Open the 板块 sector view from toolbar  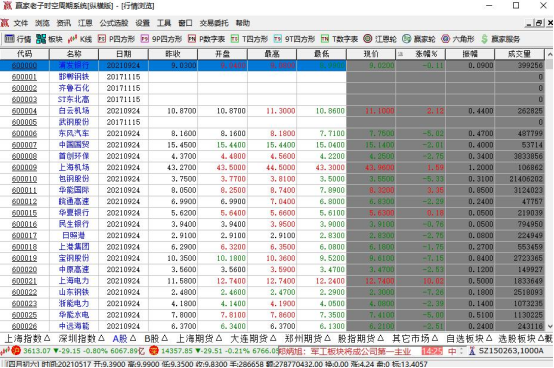coord(49,39)
